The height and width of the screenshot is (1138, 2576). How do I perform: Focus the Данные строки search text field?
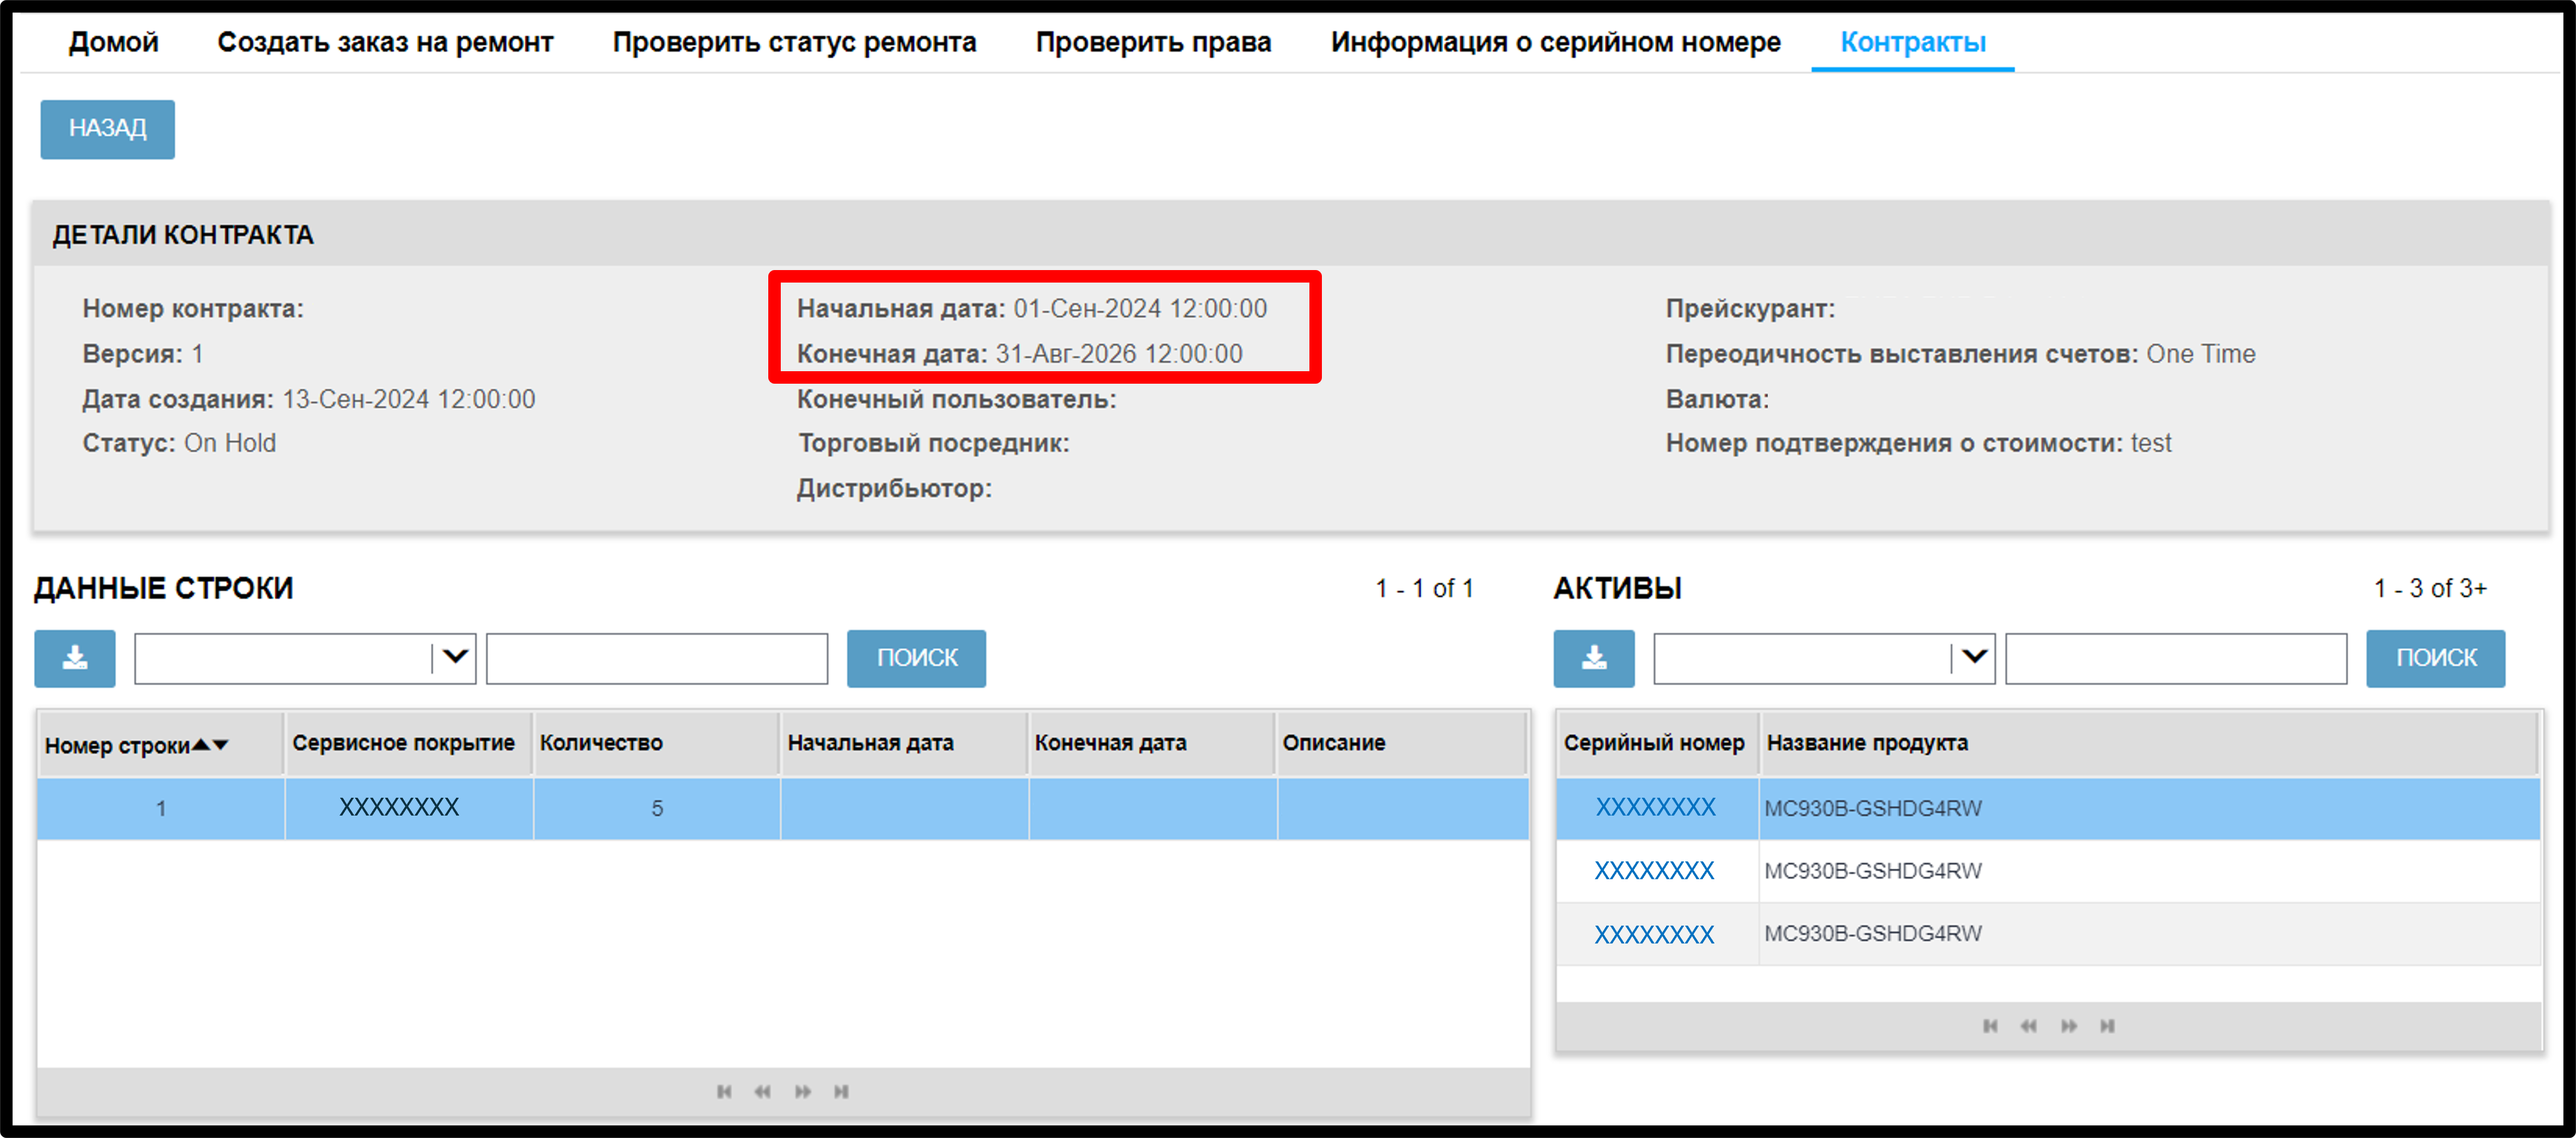coord(657,658)
